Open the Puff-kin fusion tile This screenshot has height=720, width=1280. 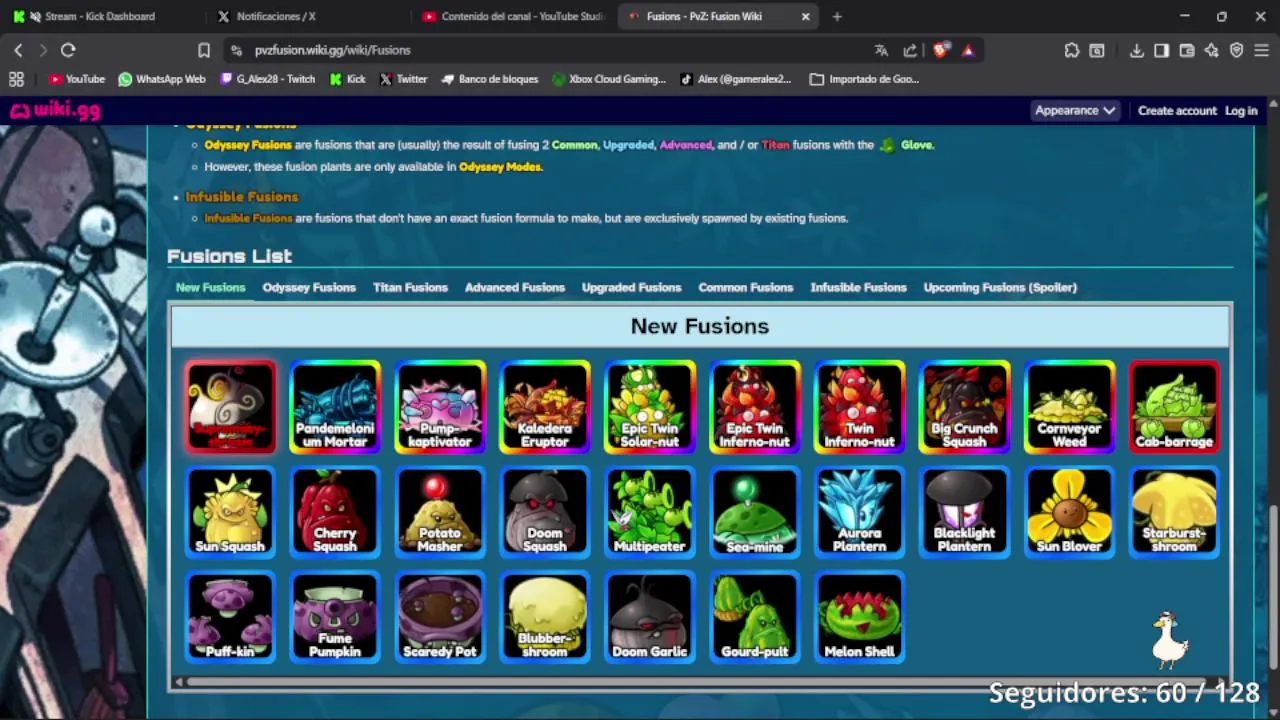pos(230,617)
